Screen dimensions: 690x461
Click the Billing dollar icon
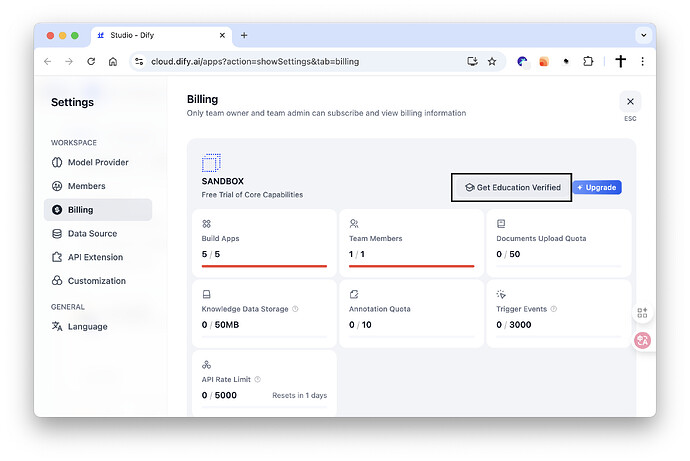[57, 210]
